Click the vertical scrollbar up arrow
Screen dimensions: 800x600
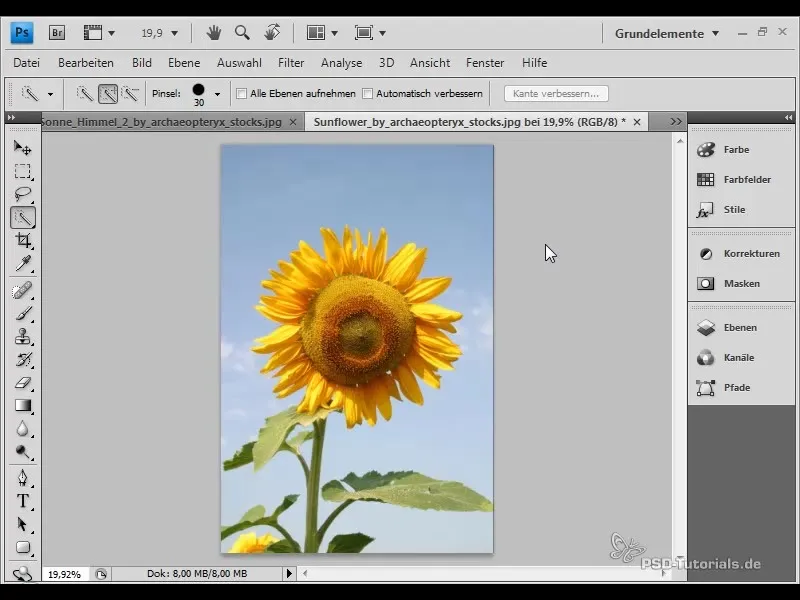(680, 141)
